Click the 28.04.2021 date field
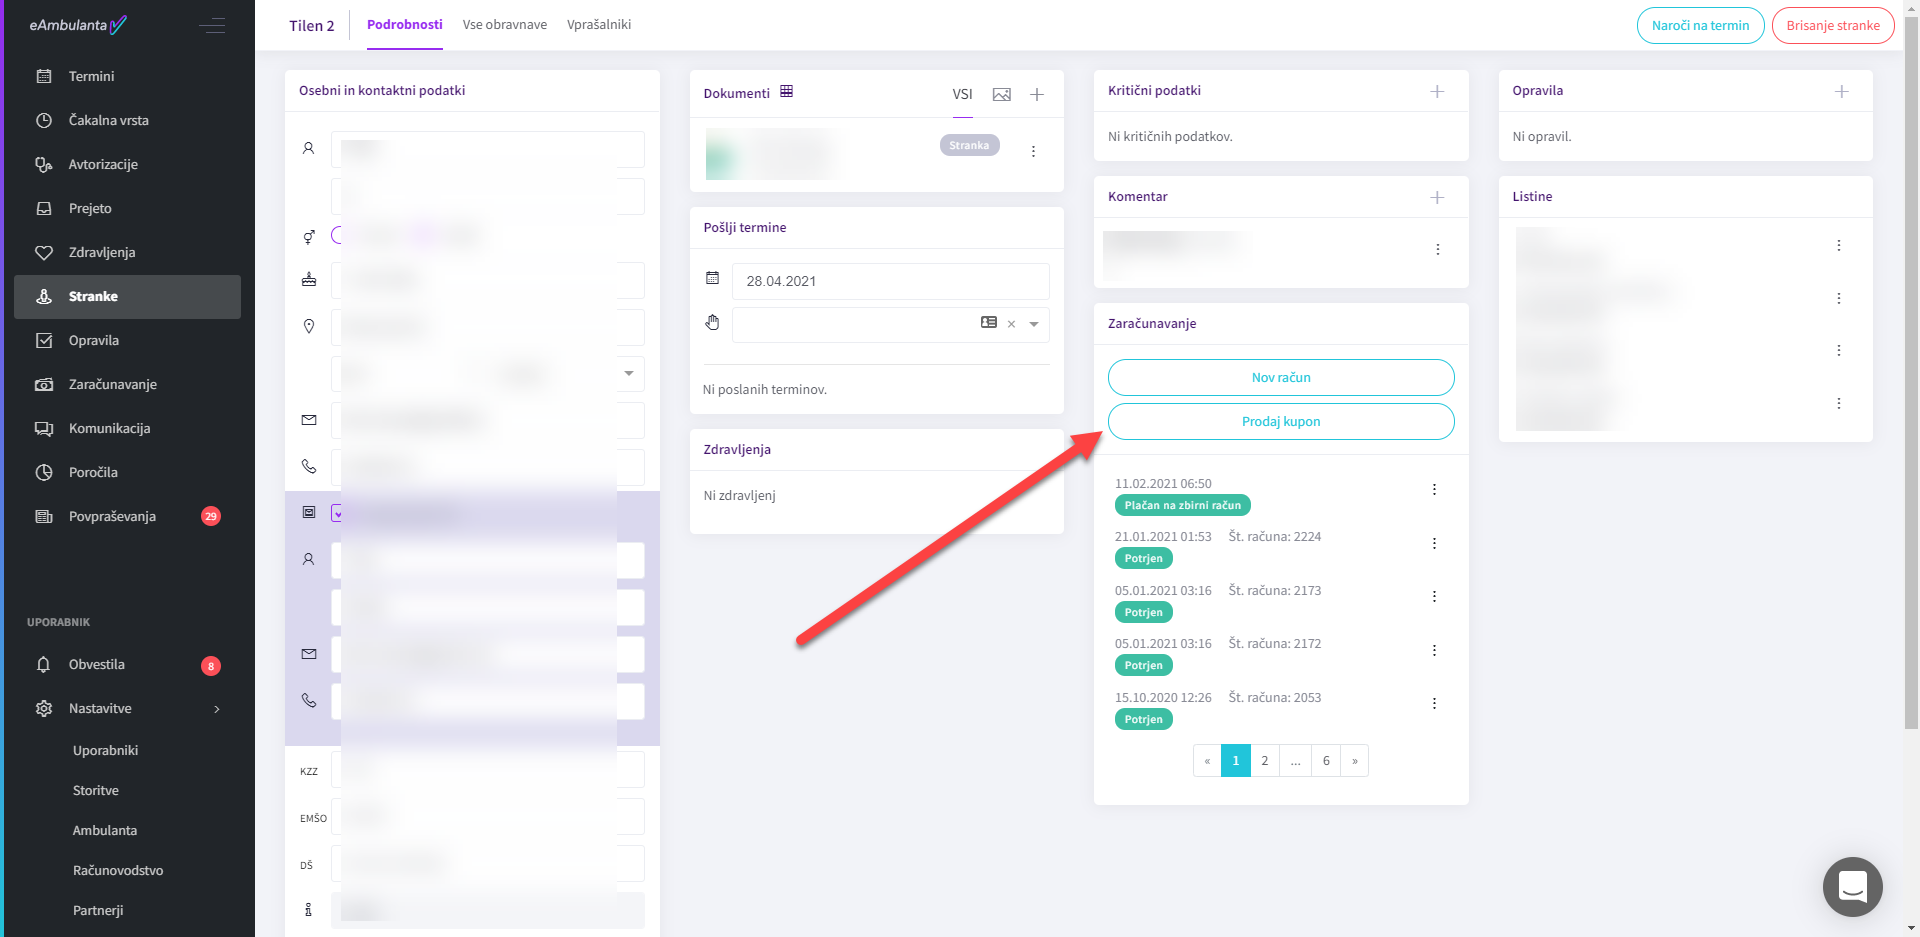 tap(890, 281)
